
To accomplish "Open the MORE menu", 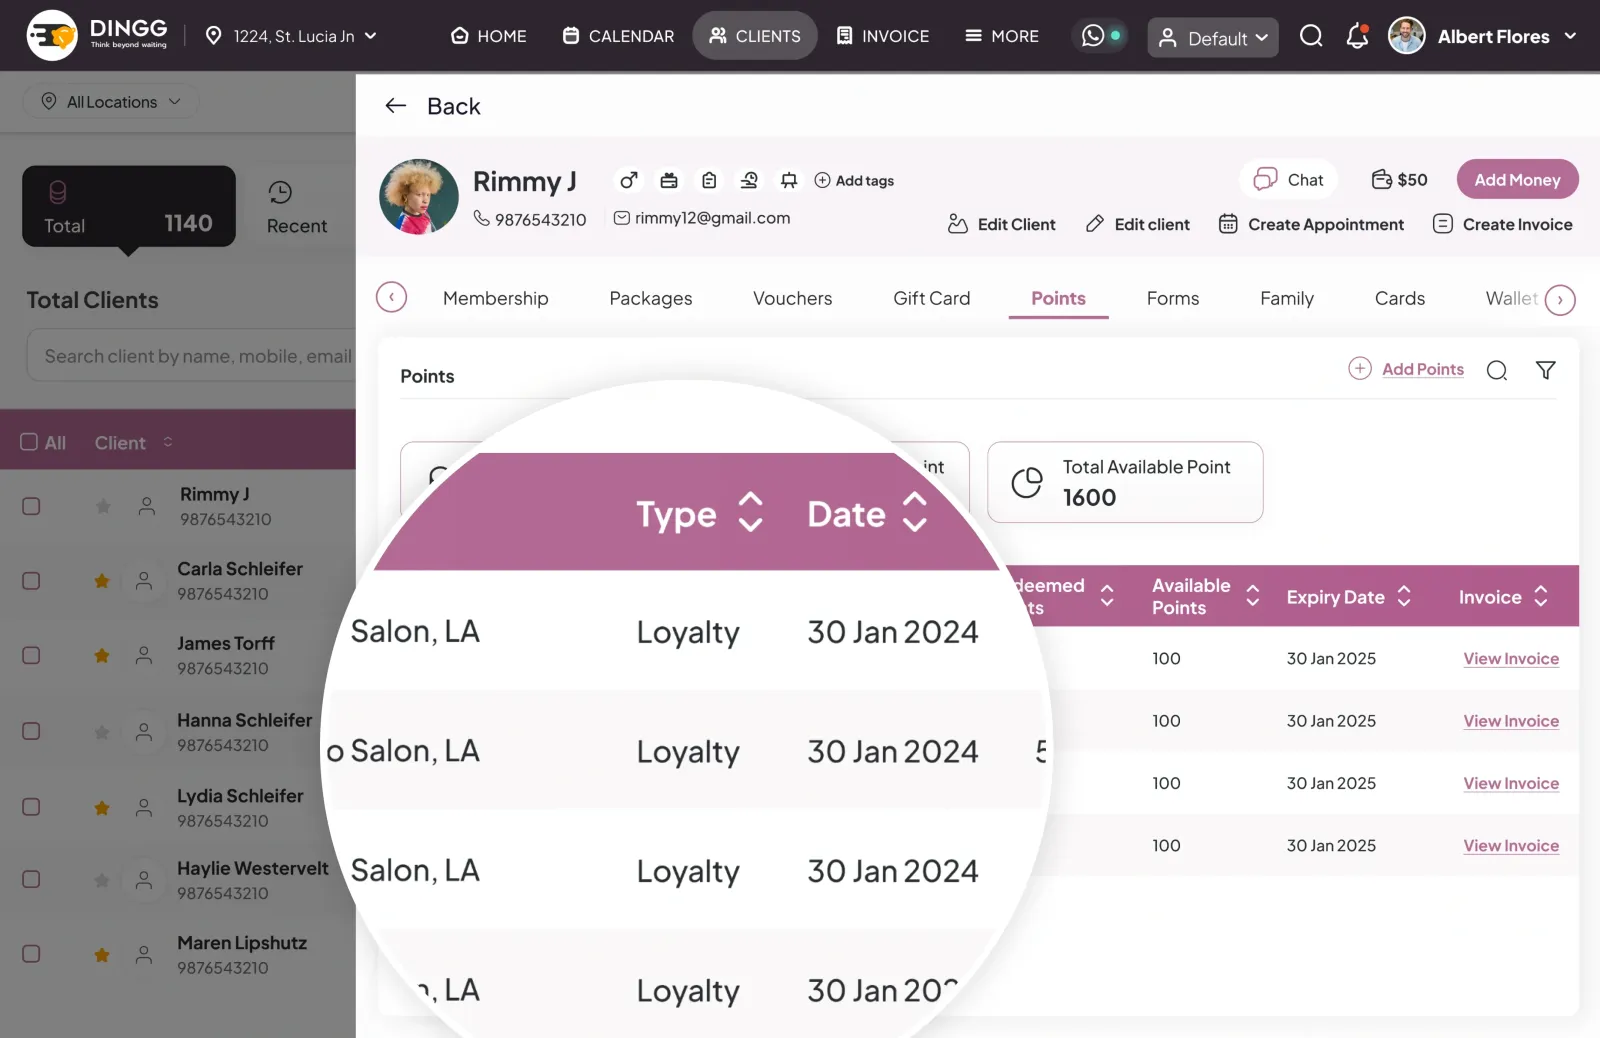I will coord(1001,36).
